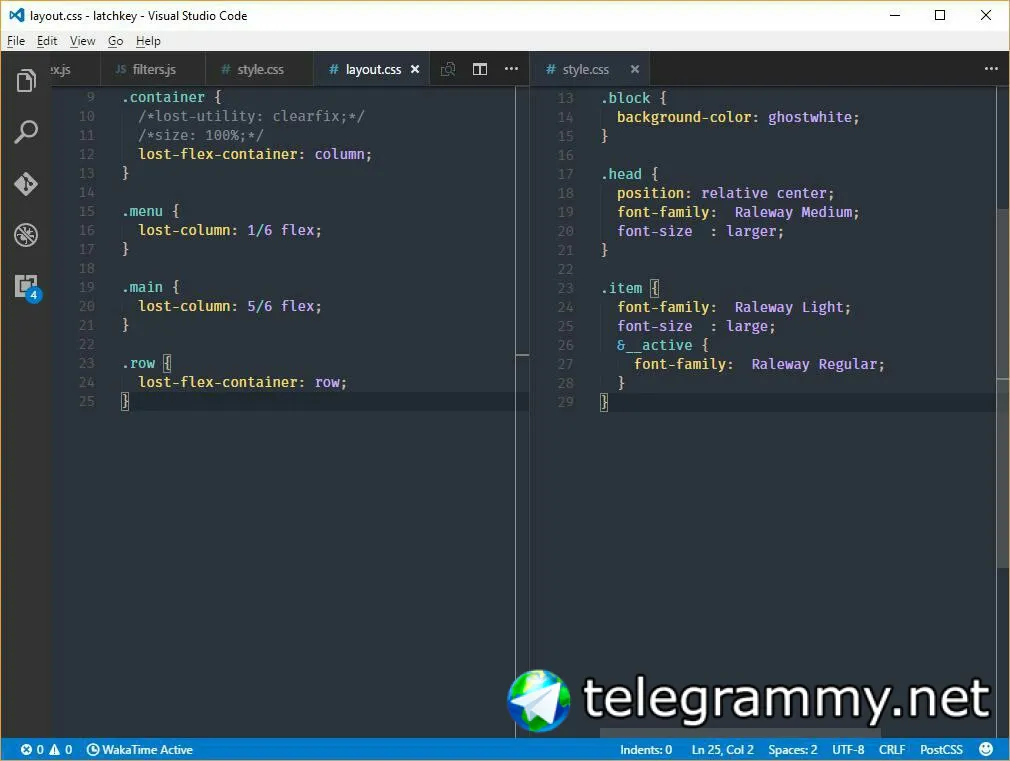
Task: Click '&__active' nested selector
Action: [x=654, y=345]
